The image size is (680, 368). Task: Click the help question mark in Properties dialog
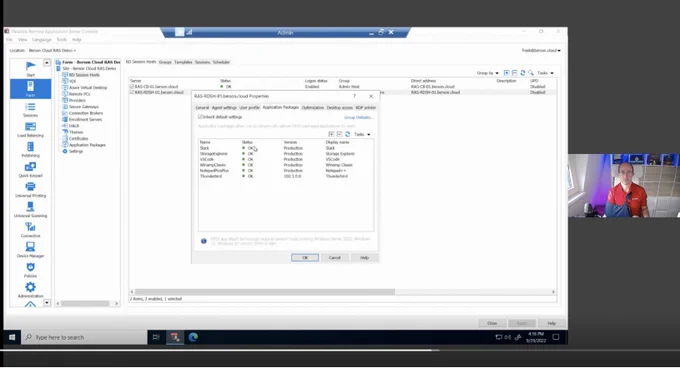(354, 96)
